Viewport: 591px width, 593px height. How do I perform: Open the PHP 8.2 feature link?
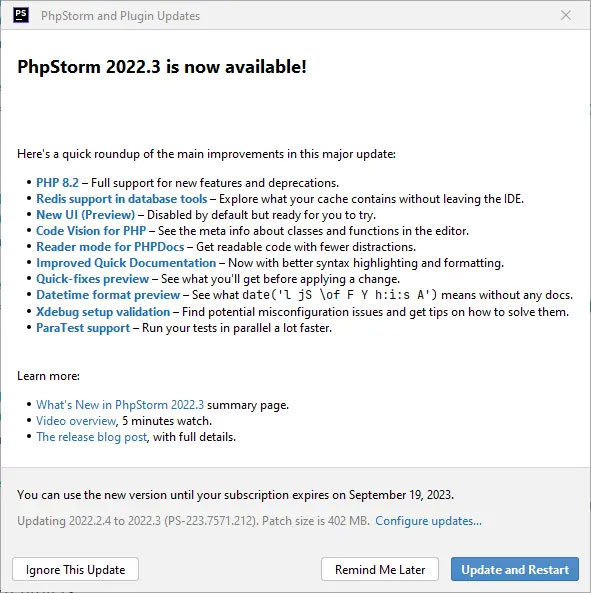point(57,183)
